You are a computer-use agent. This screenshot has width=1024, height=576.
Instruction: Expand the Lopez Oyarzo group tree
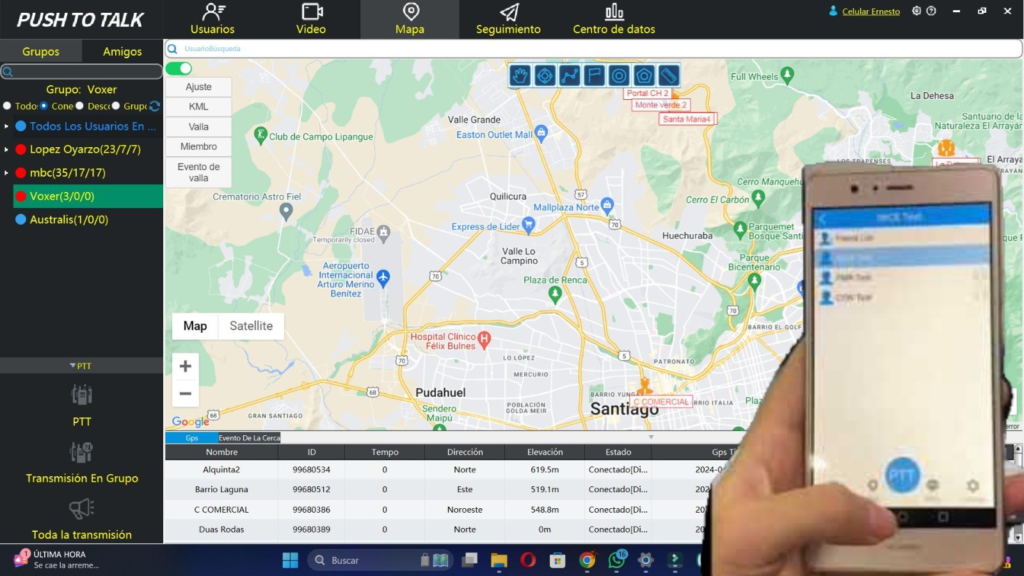point(7,150)
